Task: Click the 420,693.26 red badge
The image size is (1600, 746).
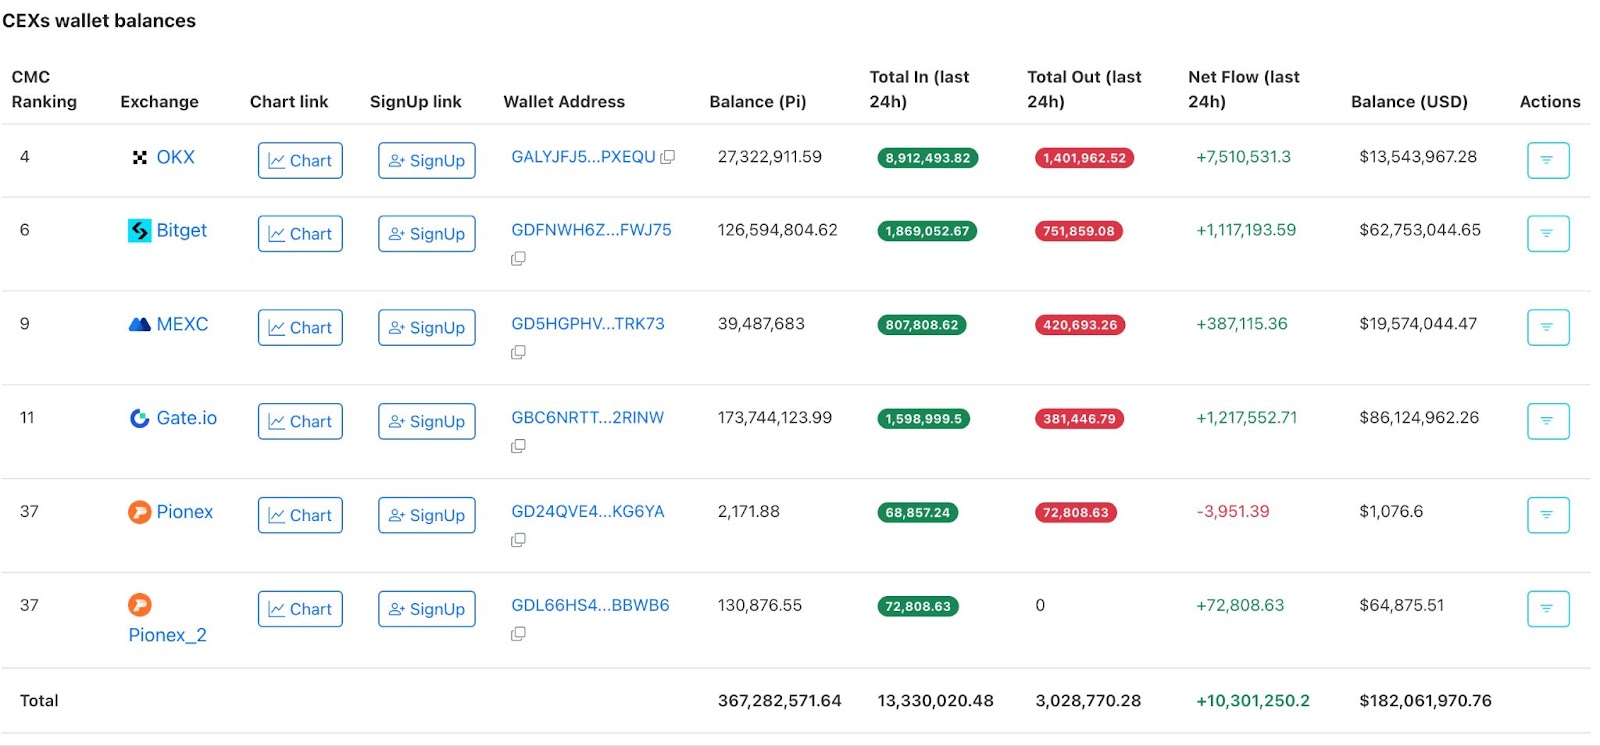Action: click(x=1080, y=325)
